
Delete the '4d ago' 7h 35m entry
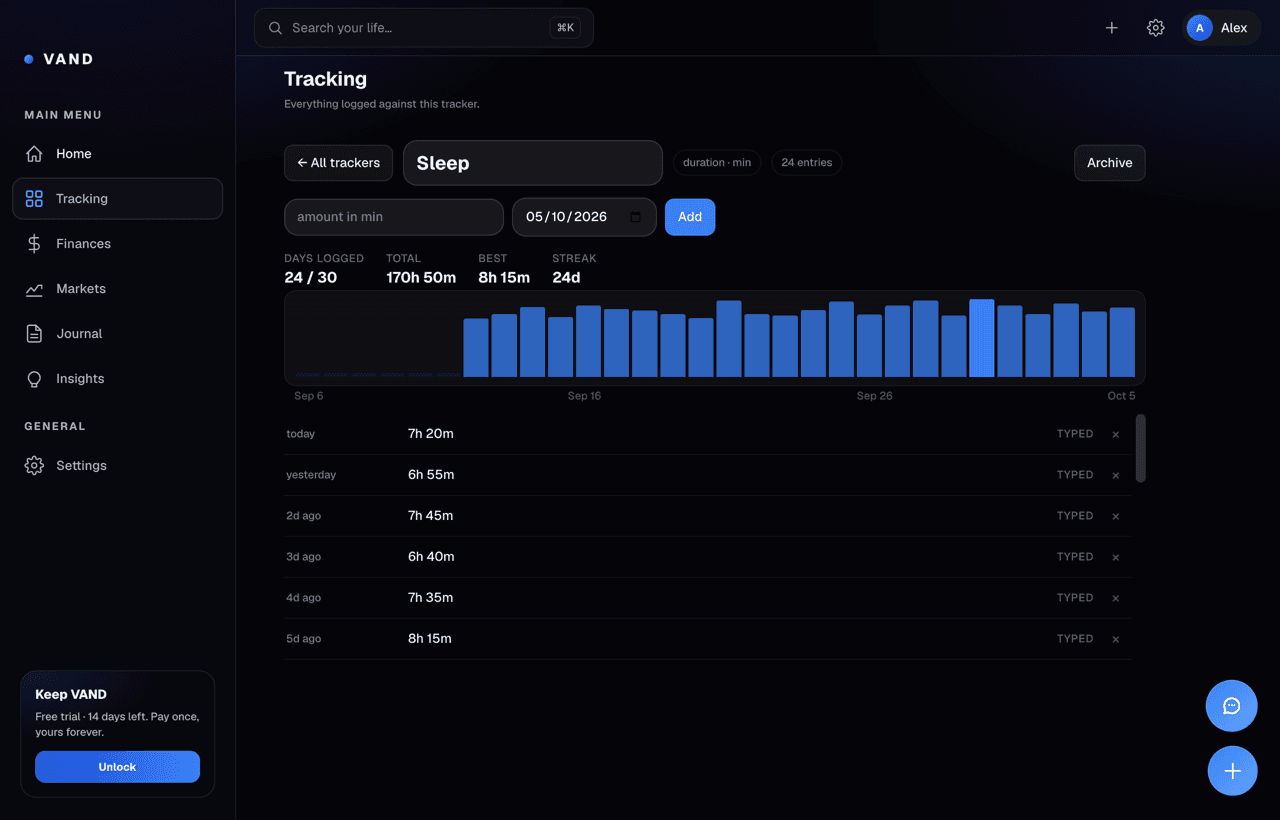(1116, 598)
